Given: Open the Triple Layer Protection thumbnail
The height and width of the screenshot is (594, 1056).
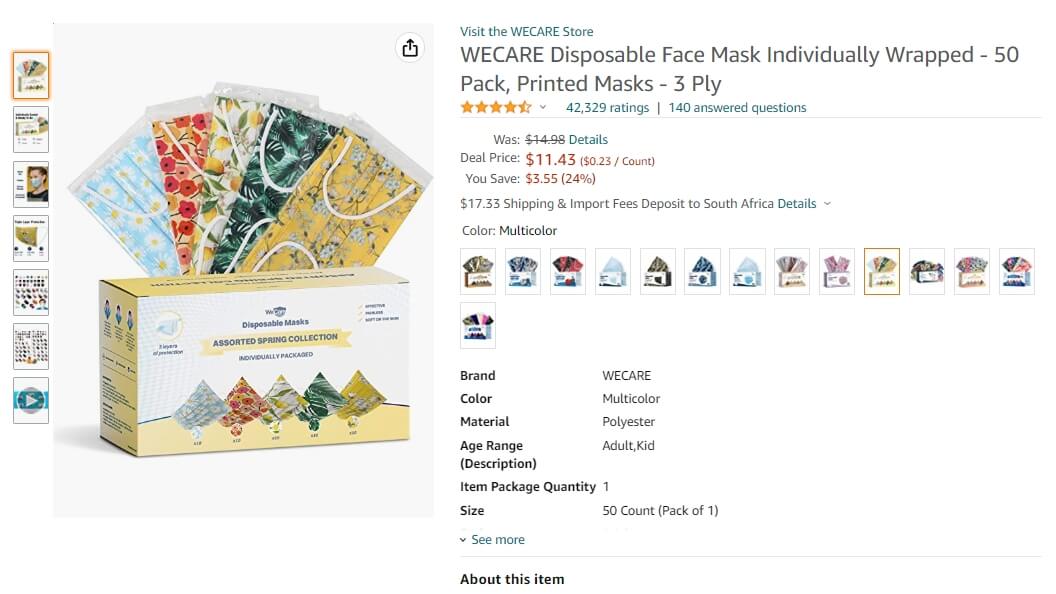Looking at the screenshot, I should 31,239.
